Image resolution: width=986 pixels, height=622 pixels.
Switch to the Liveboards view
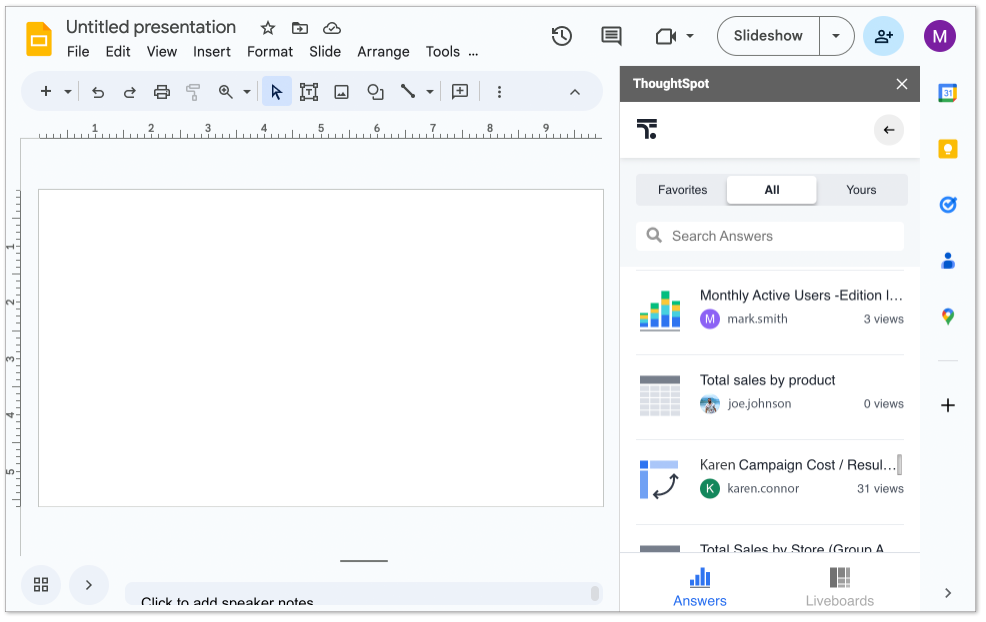(840, 585)
